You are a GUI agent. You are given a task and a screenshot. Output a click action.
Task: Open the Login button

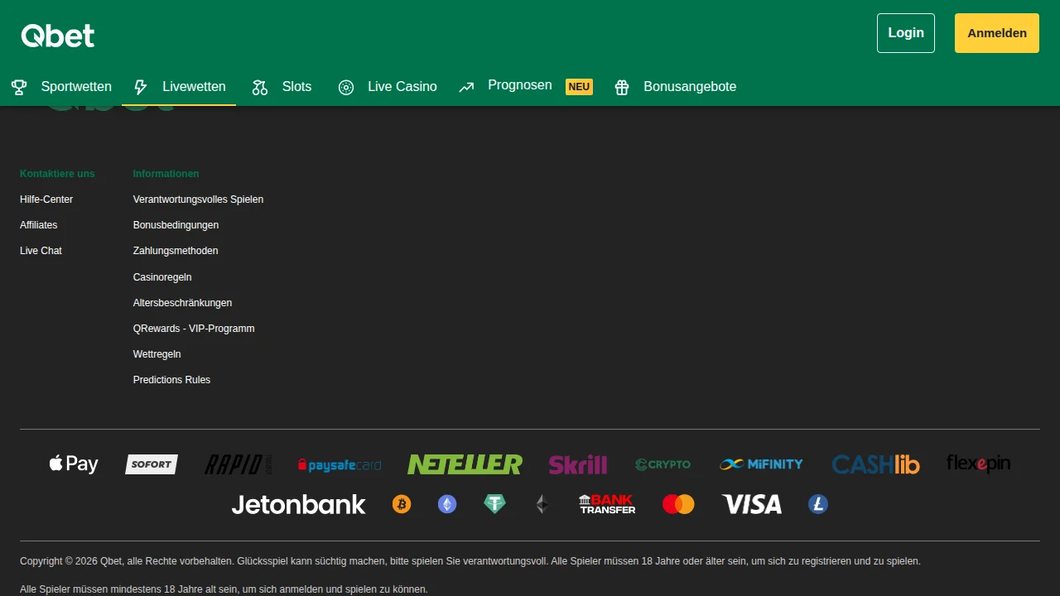[x=905, y=33]
